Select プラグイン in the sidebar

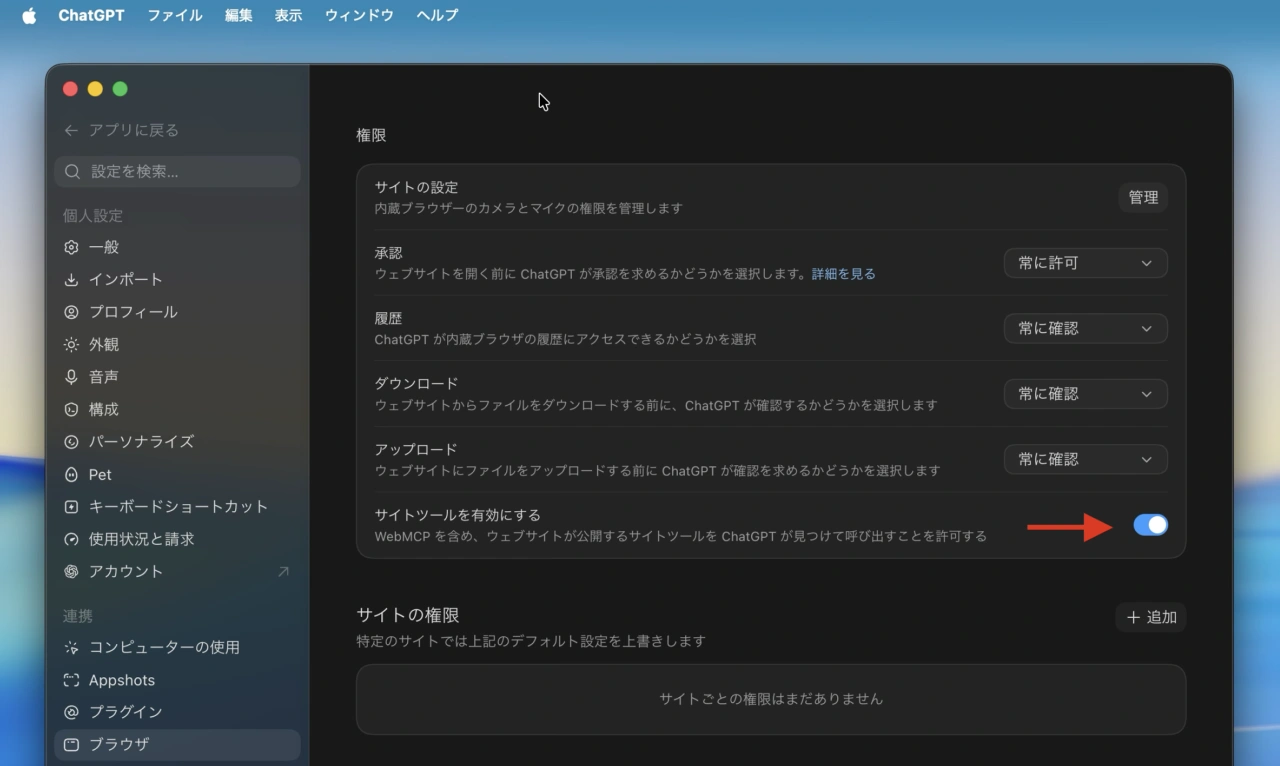177,712
